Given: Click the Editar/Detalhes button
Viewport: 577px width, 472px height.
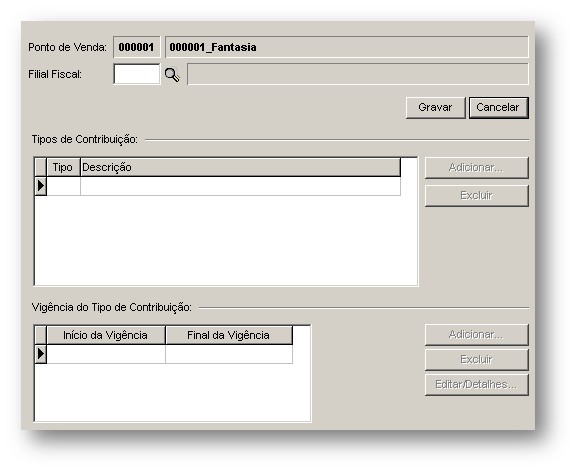Looking at the screenshot, I should pos(477,384).
